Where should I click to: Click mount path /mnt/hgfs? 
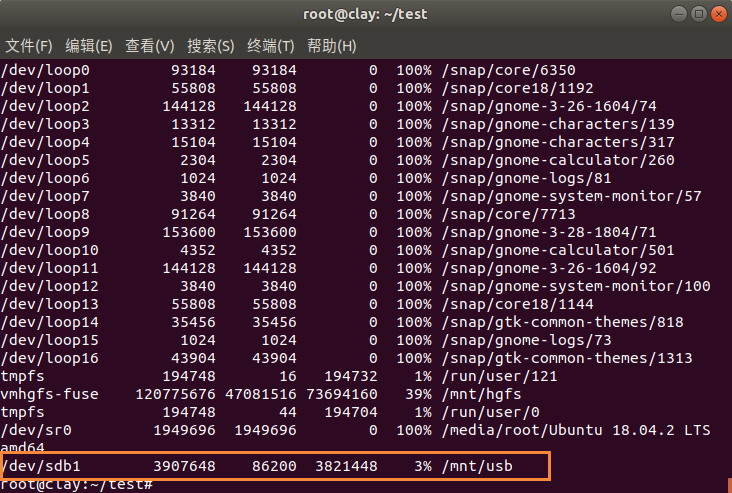(x=481, y=394)
